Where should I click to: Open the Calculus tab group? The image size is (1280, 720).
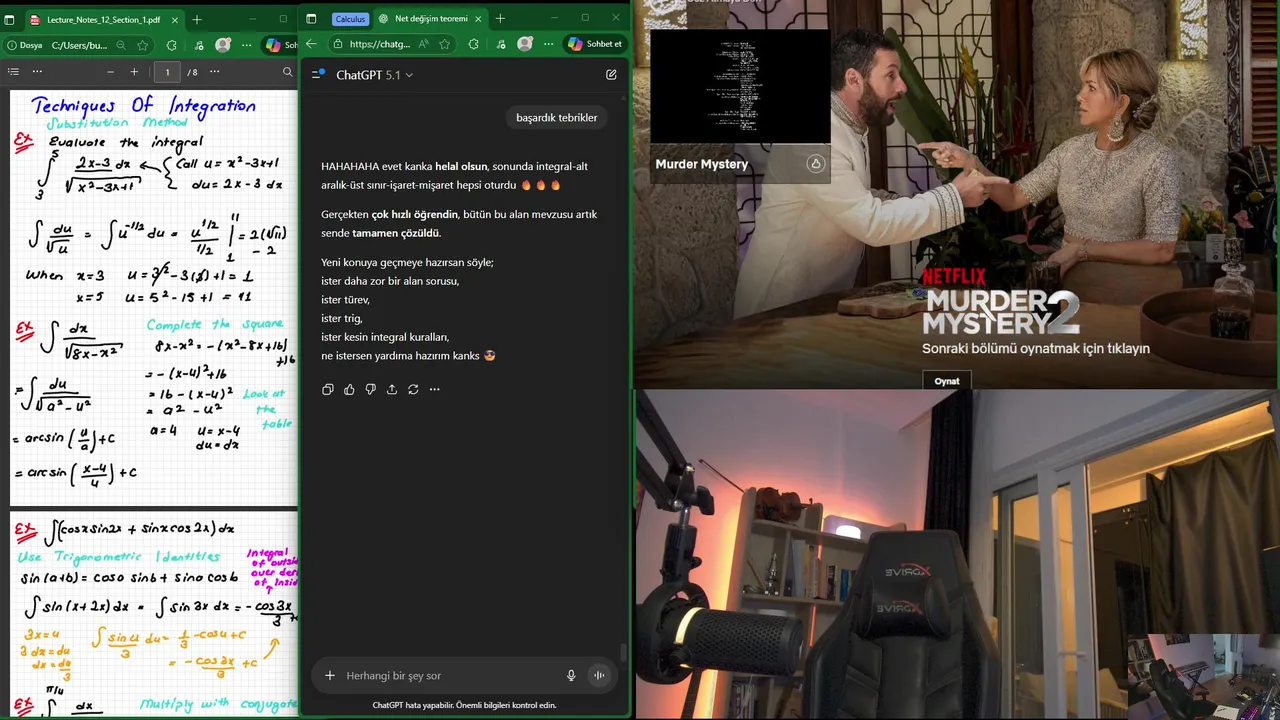tap(350, 19)
